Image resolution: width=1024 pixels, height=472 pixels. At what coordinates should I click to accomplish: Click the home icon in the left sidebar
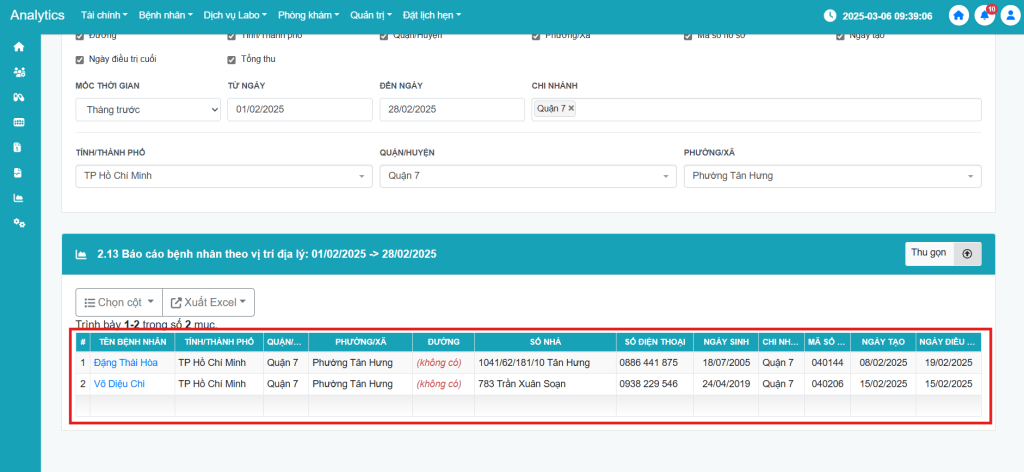click(19, 47)
